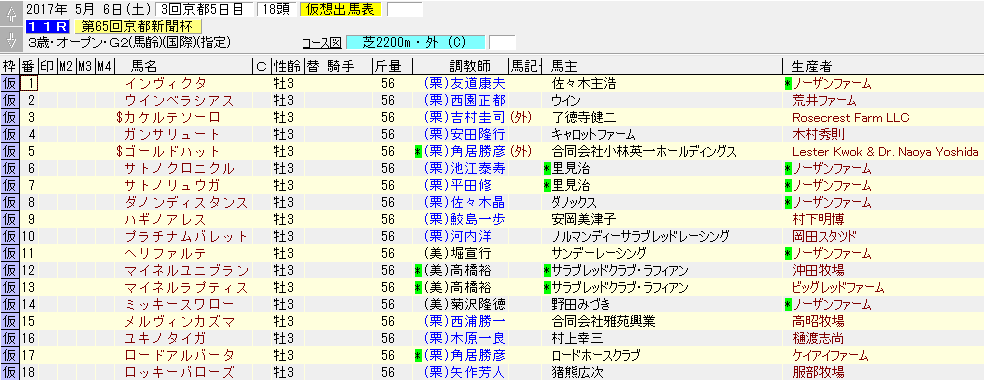Open horse サトノクロニクル
Viewport: 984px width, 380px height.
[179, 168]
